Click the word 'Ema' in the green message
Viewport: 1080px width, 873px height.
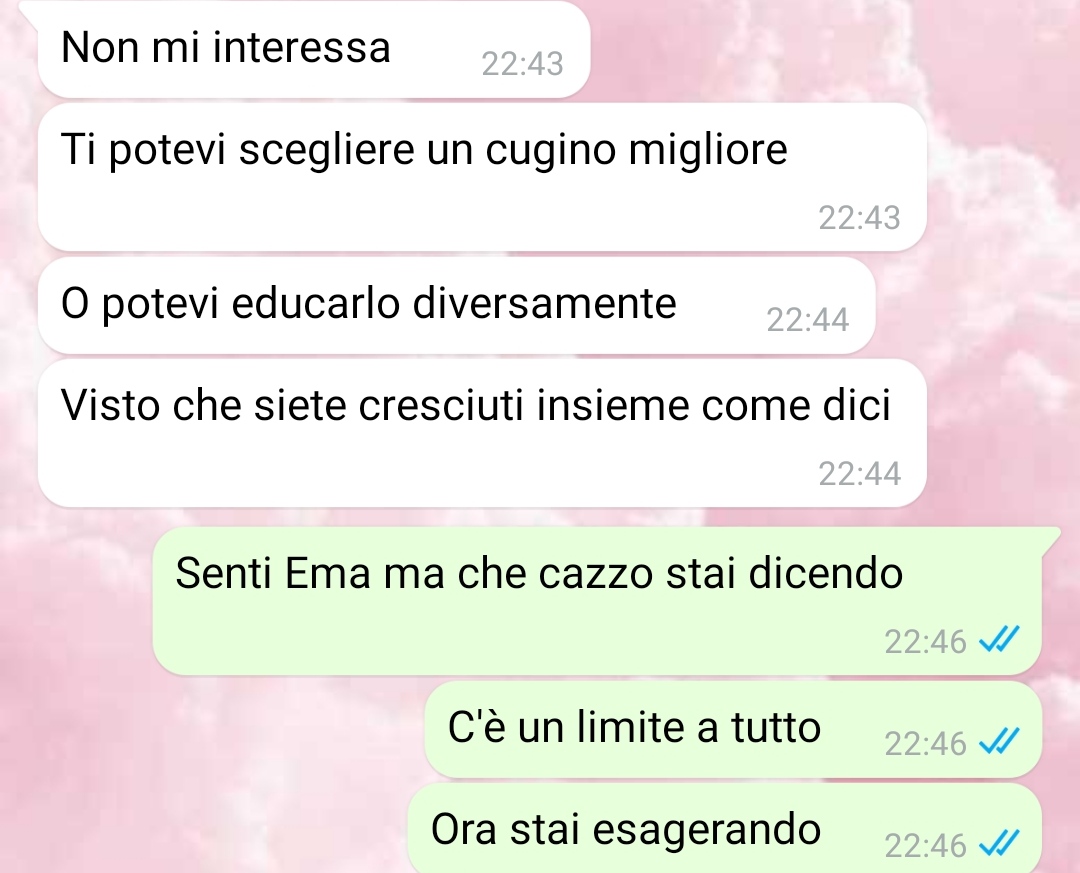pos(327,573)
